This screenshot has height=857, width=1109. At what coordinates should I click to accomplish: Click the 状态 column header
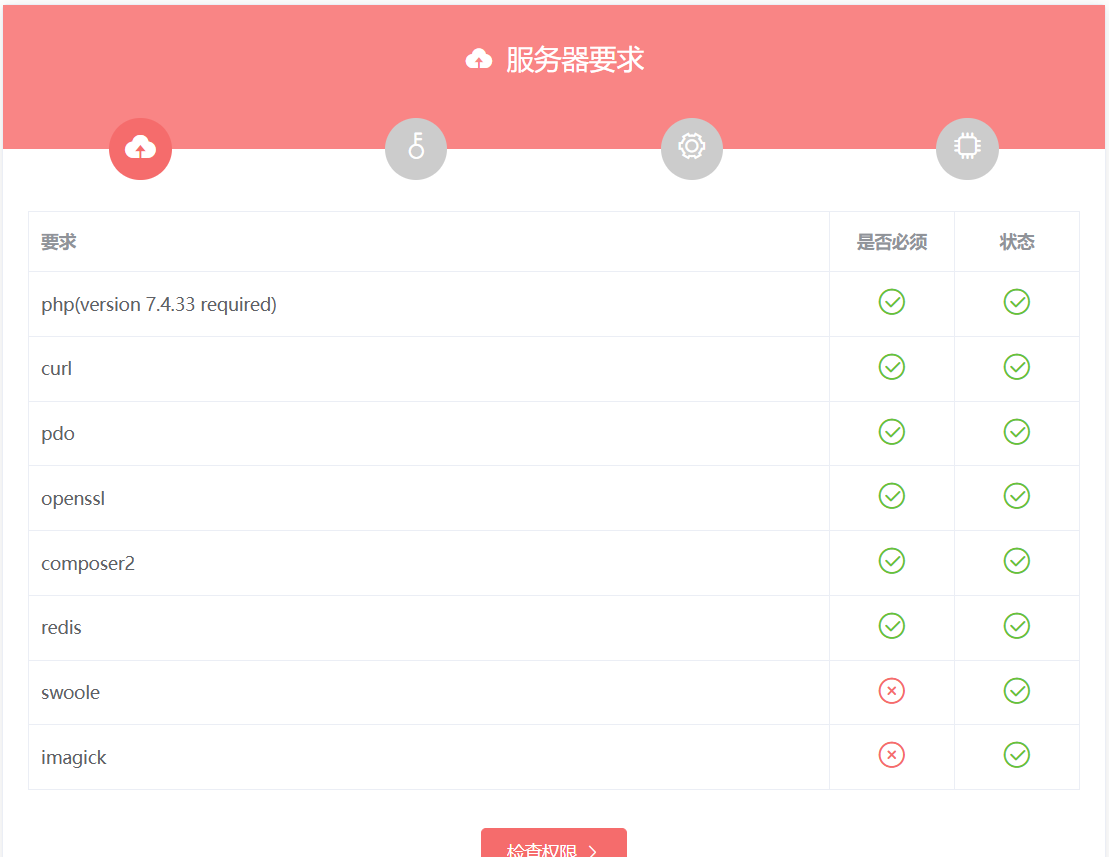coord(1016,242)
